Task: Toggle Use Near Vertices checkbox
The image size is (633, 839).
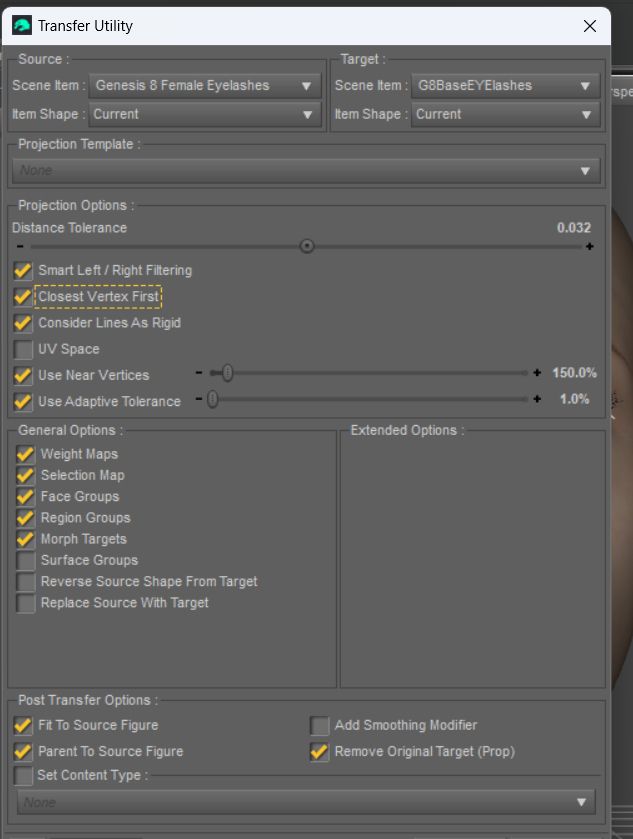Action: [x=22, y=375]
